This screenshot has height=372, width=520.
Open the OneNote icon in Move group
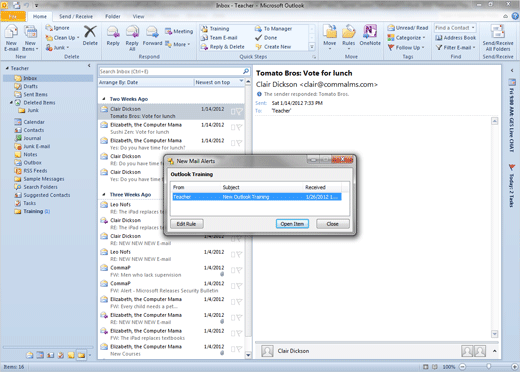370,35
